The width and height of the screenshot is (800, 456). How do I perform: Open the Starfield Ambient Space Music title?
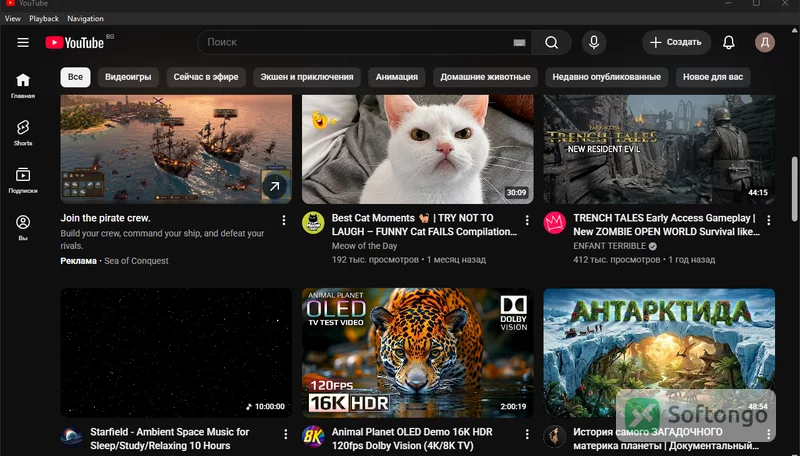click(170, 439)
